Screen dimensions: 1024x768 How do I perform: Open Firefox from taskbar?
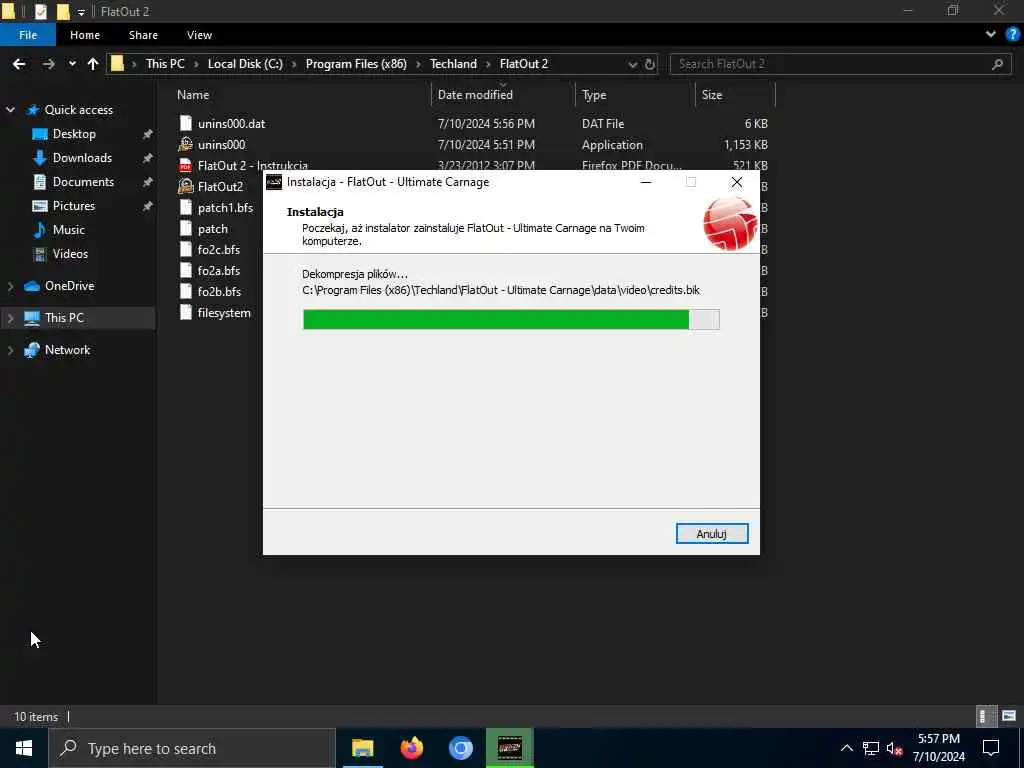[411, 748]
